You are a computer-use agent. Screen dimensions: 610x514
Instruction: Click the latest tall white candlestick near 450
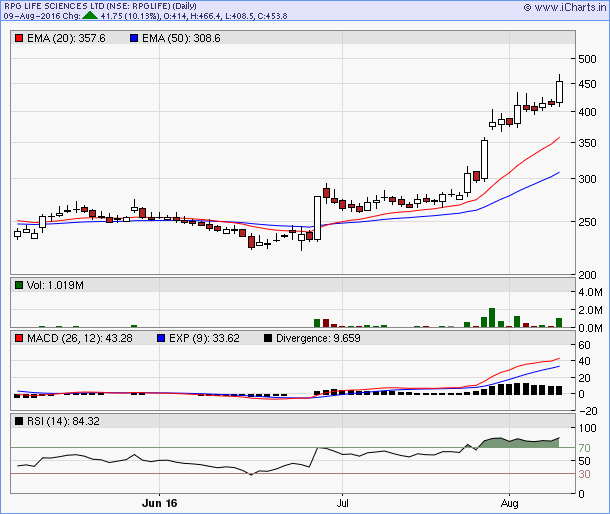[559, 92]
